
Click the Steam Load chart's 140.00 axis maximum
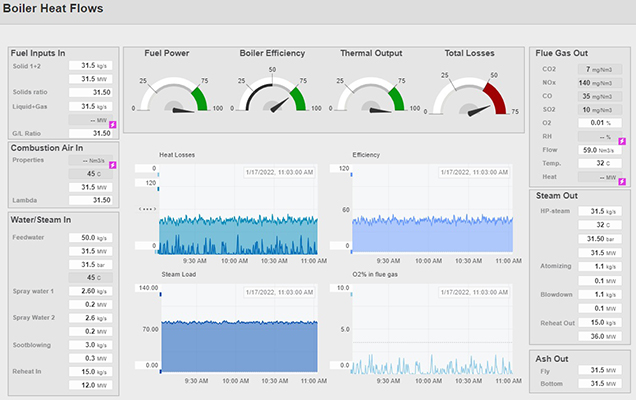tap(147, 288)
